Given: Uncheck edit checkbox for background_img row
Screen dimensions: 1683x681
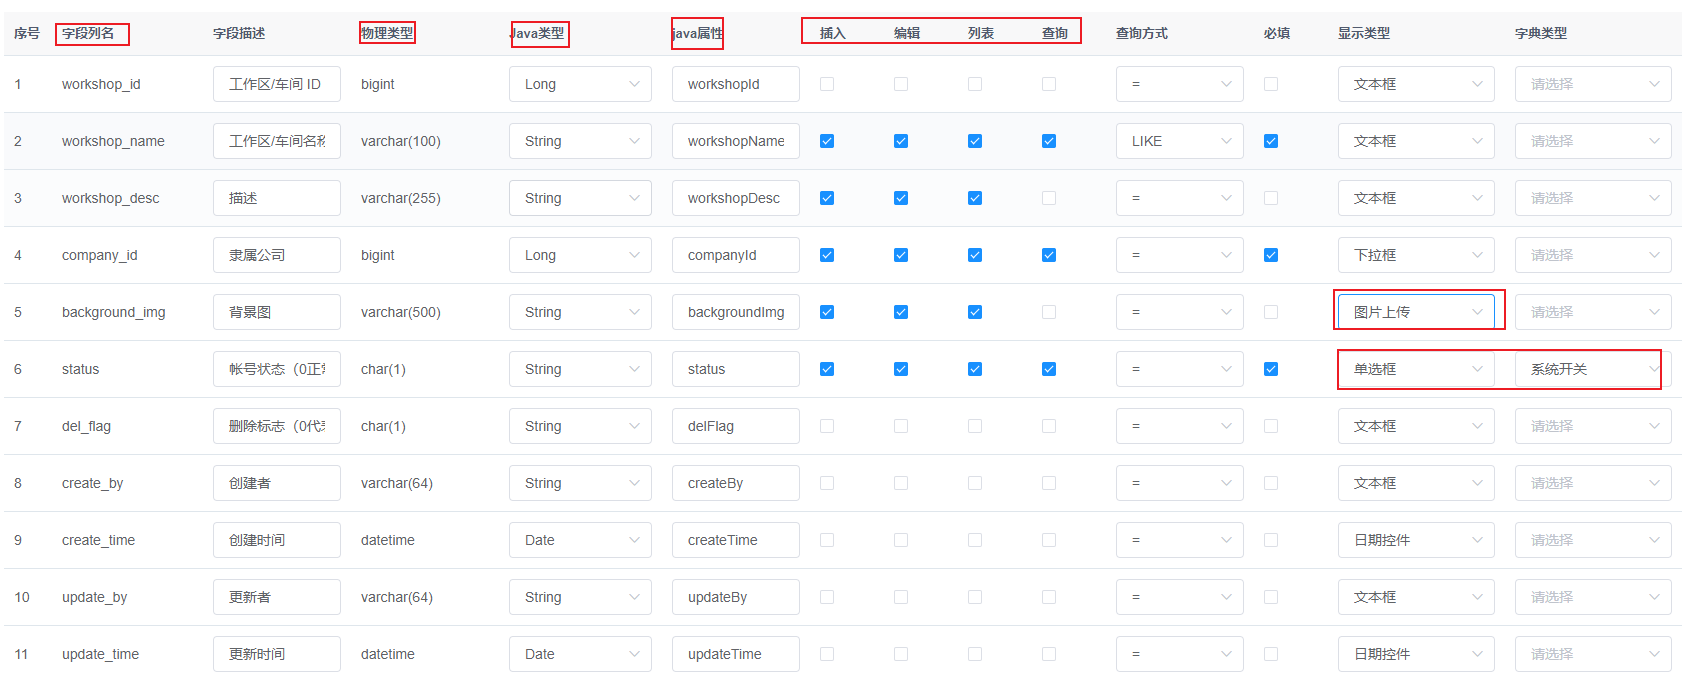Looking at the screenshot, I should click(x=901, y=312).
